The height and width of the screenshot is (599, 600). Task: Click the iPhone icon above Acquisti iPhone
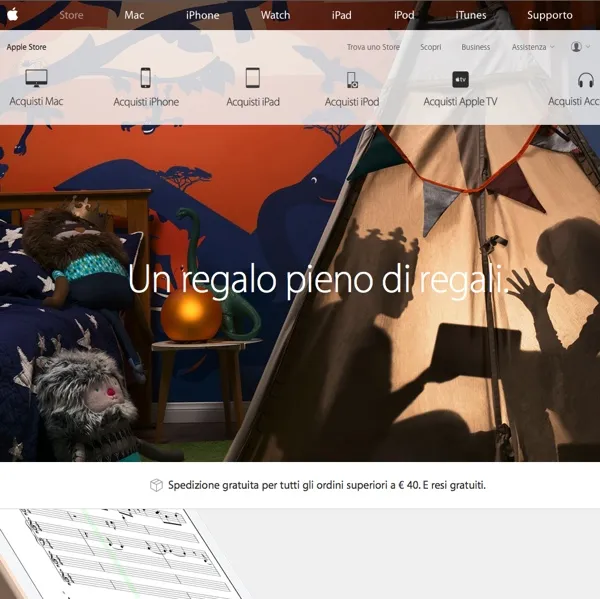(x=145, y=78)
